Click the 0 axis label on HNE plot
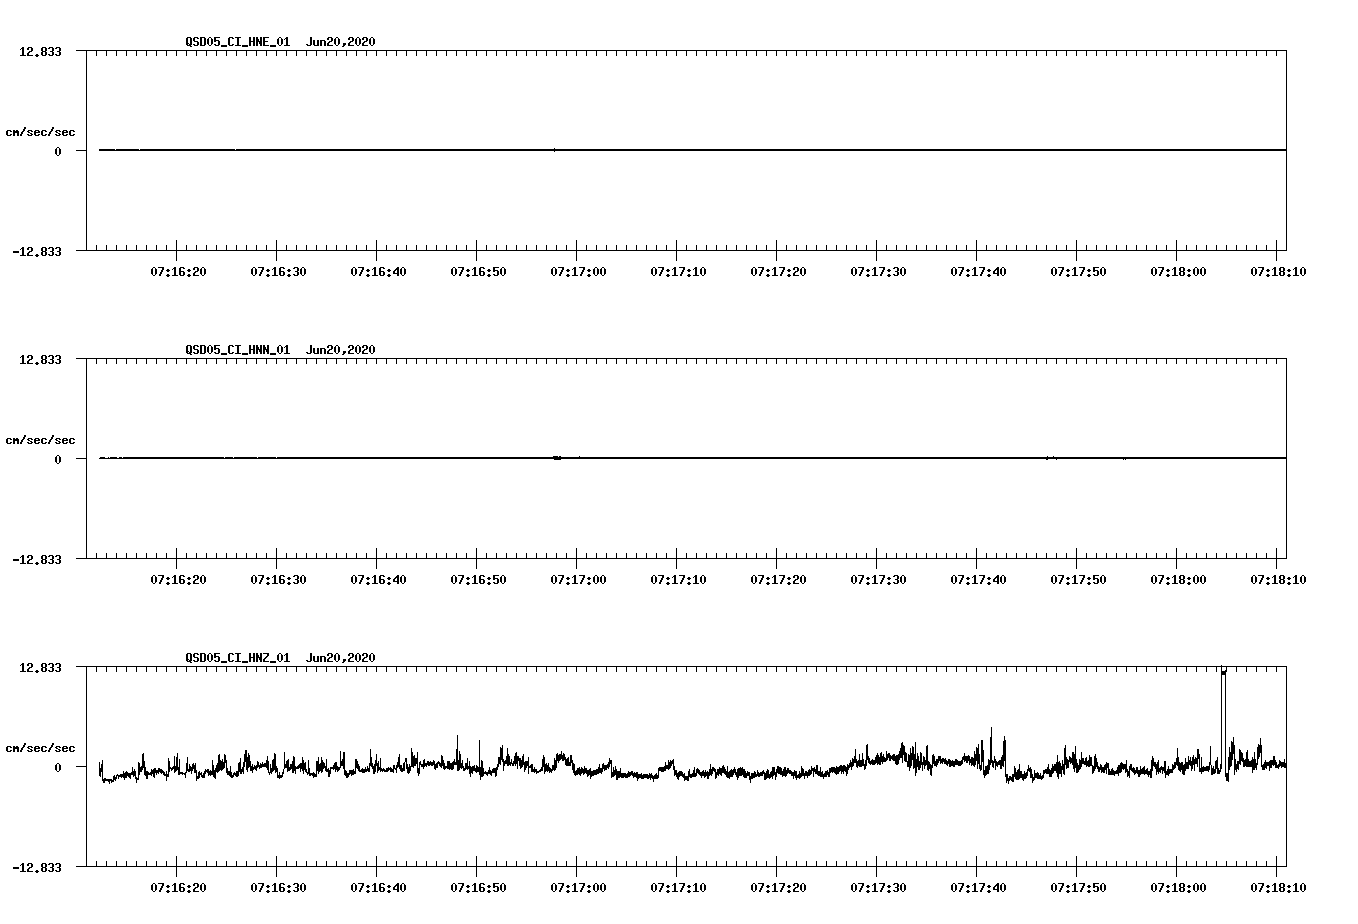Viewport: 1358px width, 924px height. coord(58,151)
